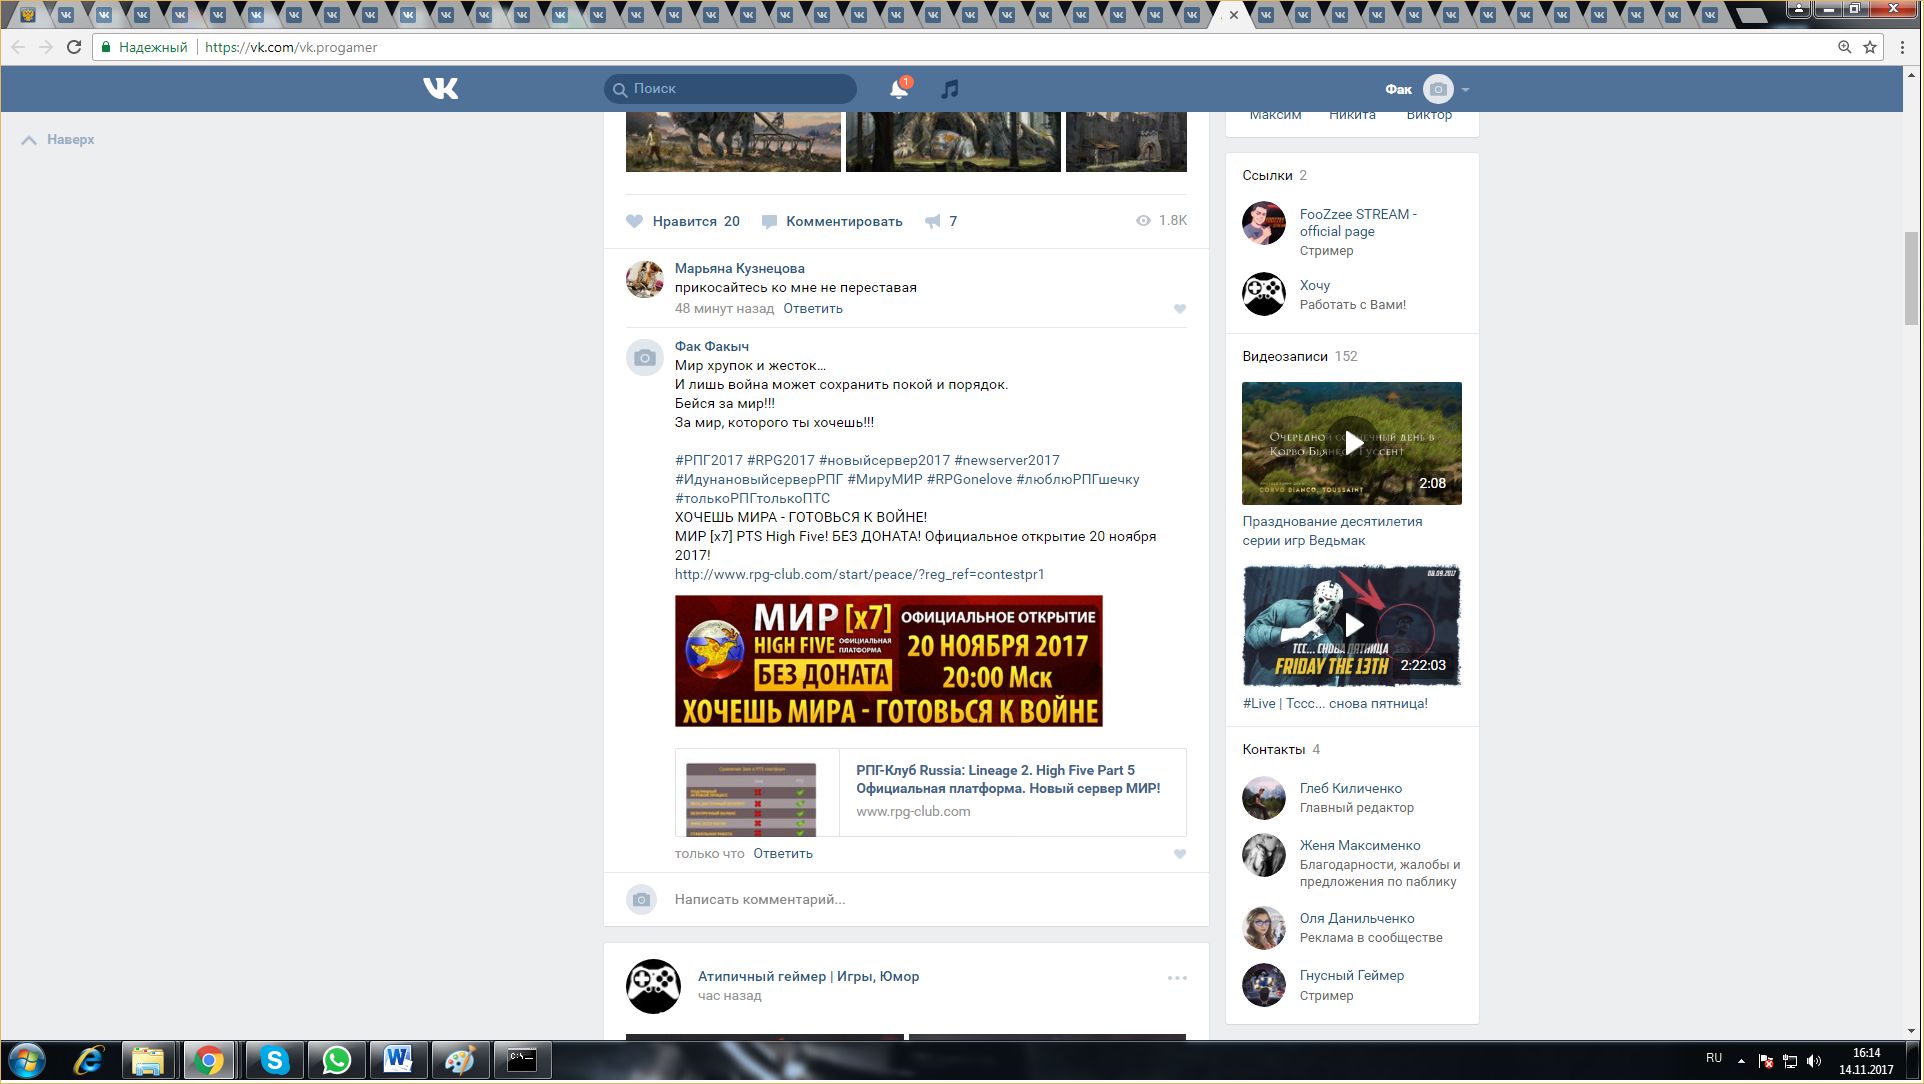Click the share megaphone icon with 7

(933, 221)
